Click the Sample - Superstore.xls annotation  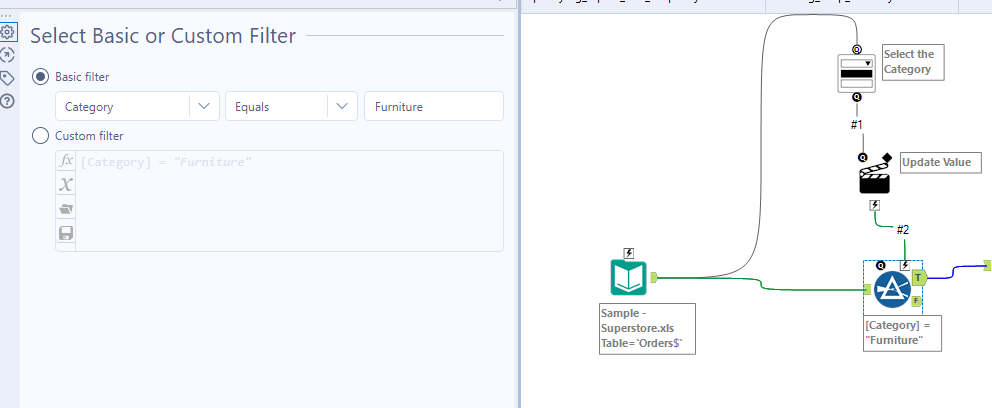647,329
